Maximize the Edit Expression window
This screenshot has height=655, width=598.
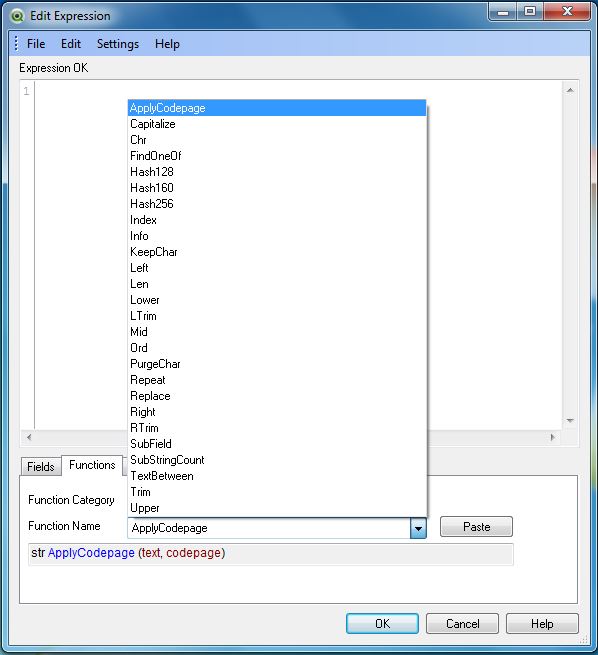pos(530,12)
